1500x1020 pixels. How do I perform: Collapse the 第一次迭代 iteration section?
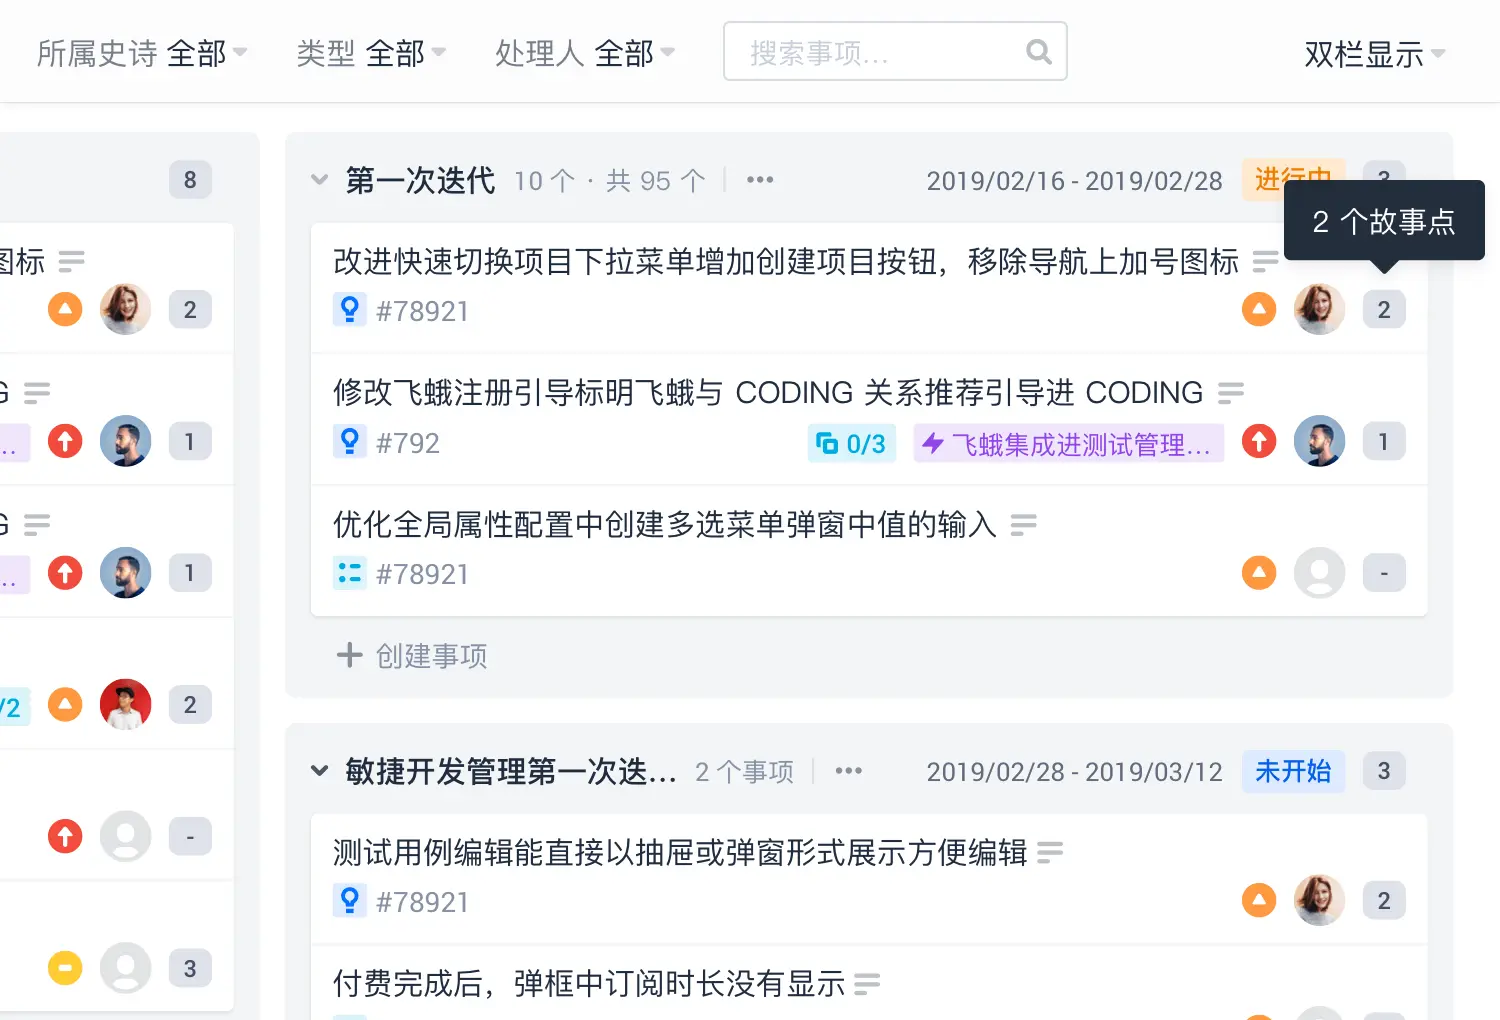pyautogui.click(x=320, y=180)
